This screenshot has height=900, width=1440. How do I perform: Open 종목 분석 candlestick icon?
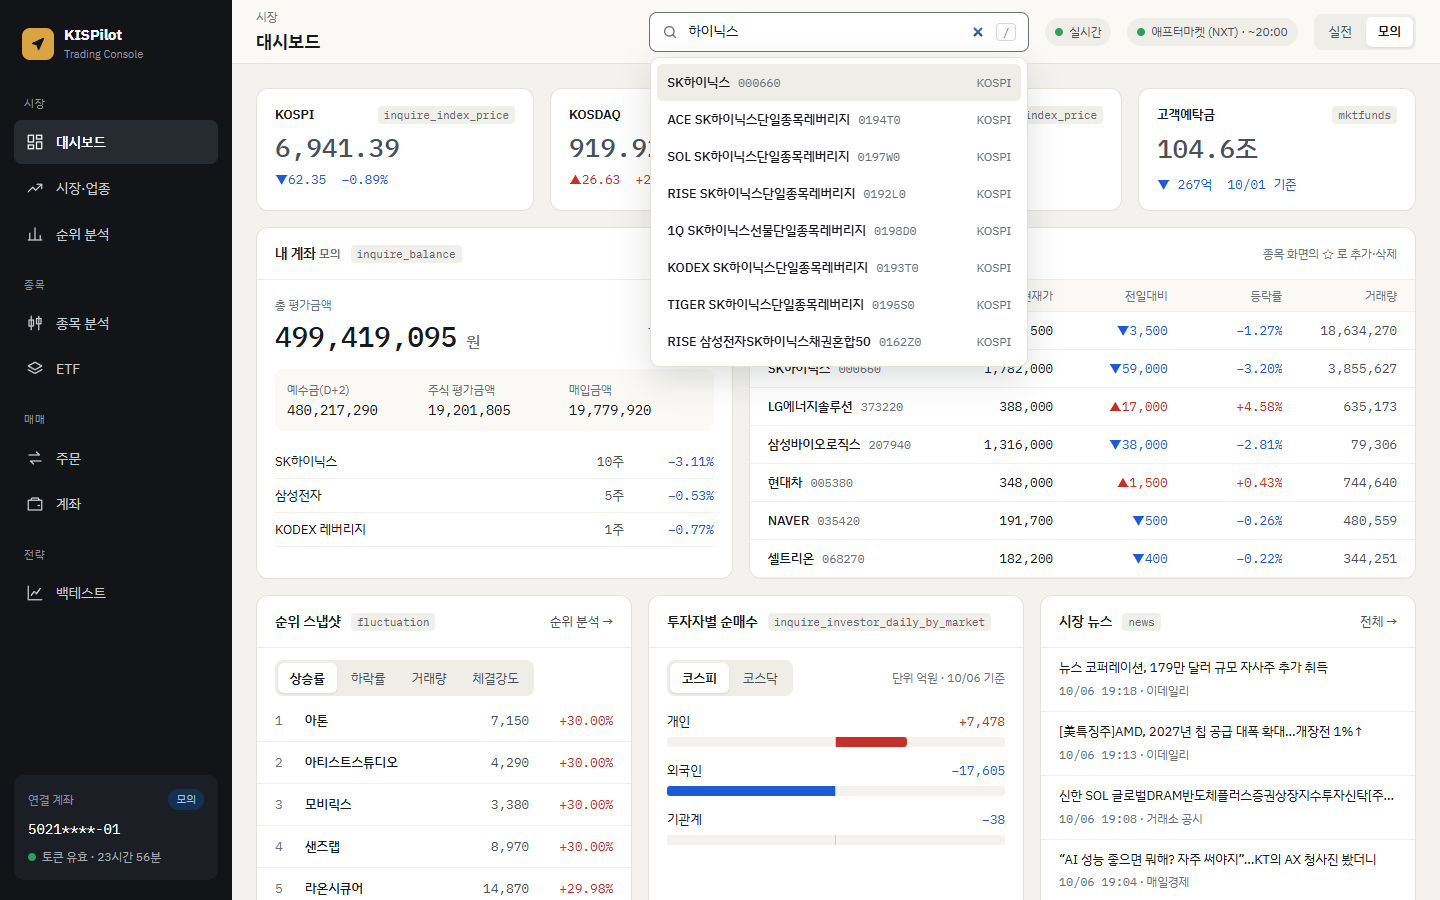point(35,323)
